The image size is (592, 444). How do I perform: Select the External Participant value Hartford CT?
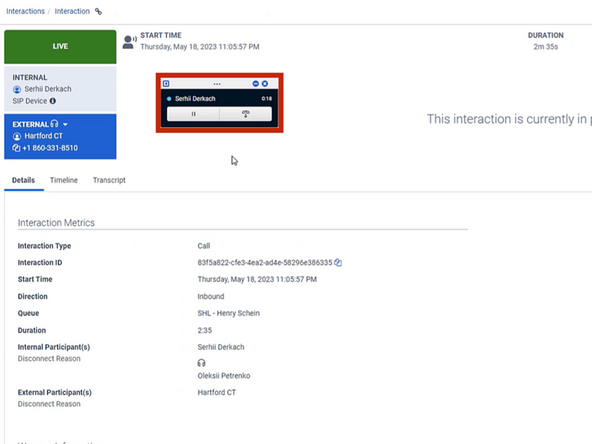tap(217, 392)
